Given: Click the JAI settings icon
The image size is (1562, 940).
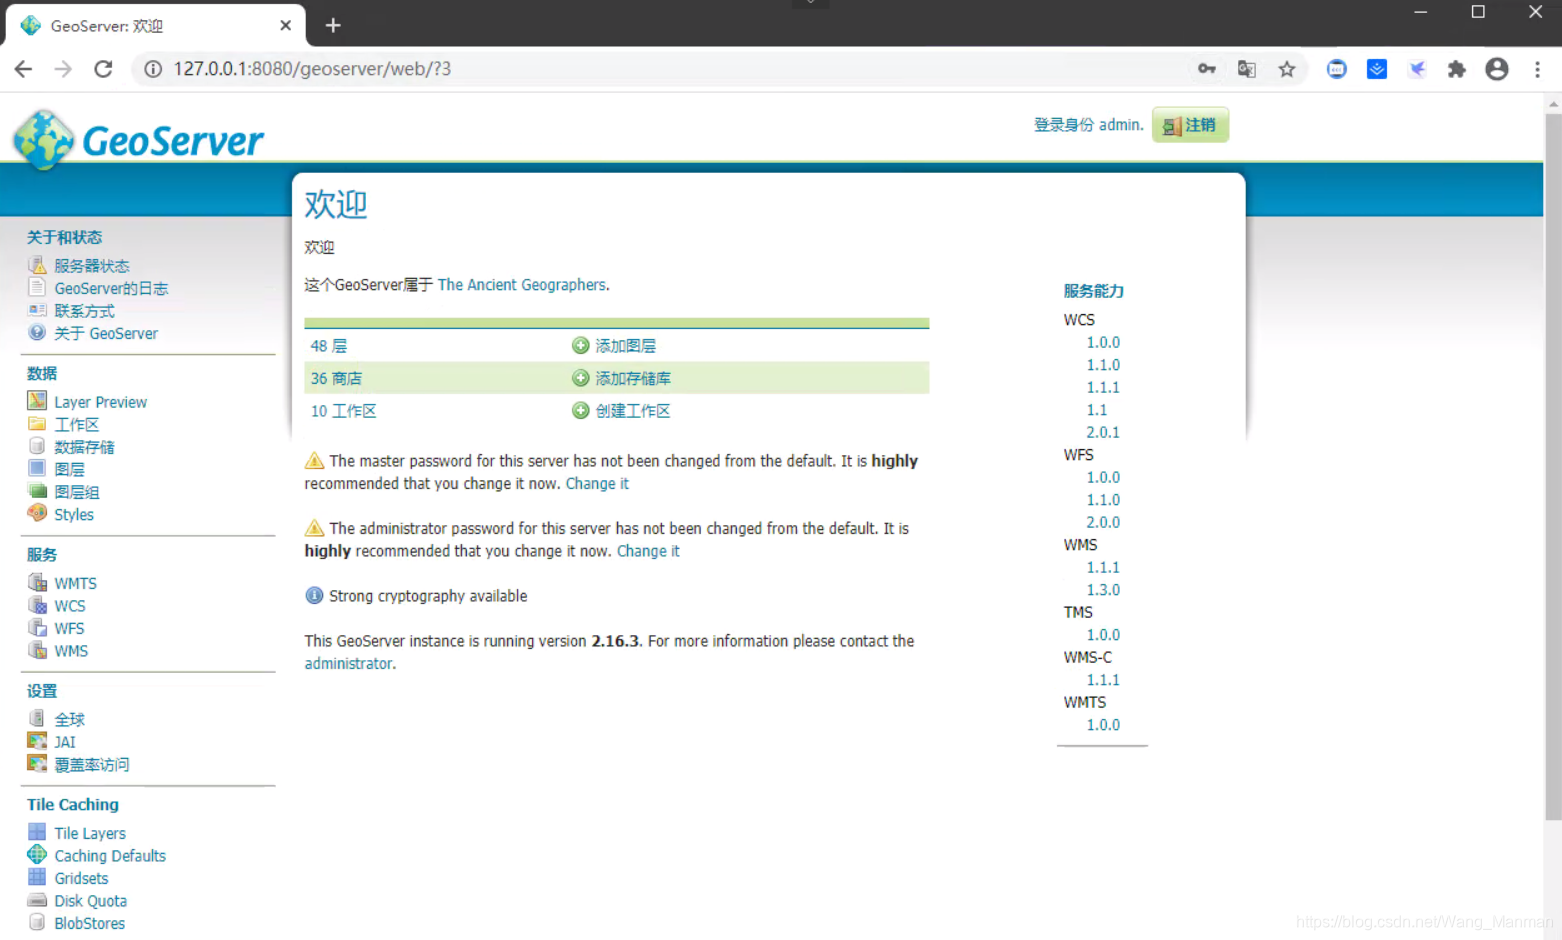Looking at the screenshot, I should (37, 741).
